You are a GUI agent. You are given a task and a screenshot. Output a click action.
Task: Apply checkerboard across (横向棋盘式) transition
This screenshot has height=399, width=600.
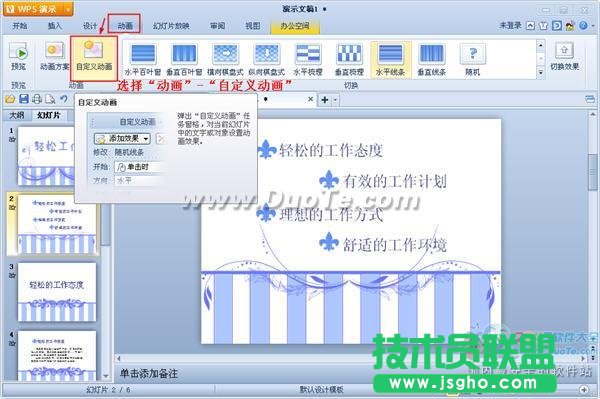click(225, 59)
